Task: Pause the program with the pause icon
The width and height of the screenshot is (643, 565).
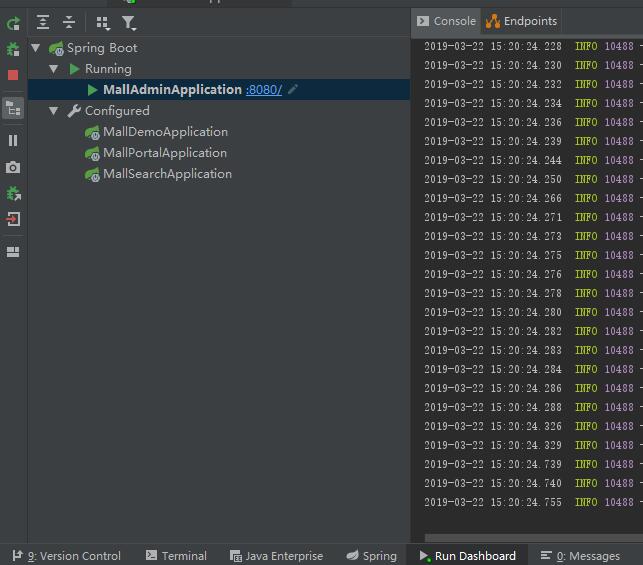Action: pos(13,141)
